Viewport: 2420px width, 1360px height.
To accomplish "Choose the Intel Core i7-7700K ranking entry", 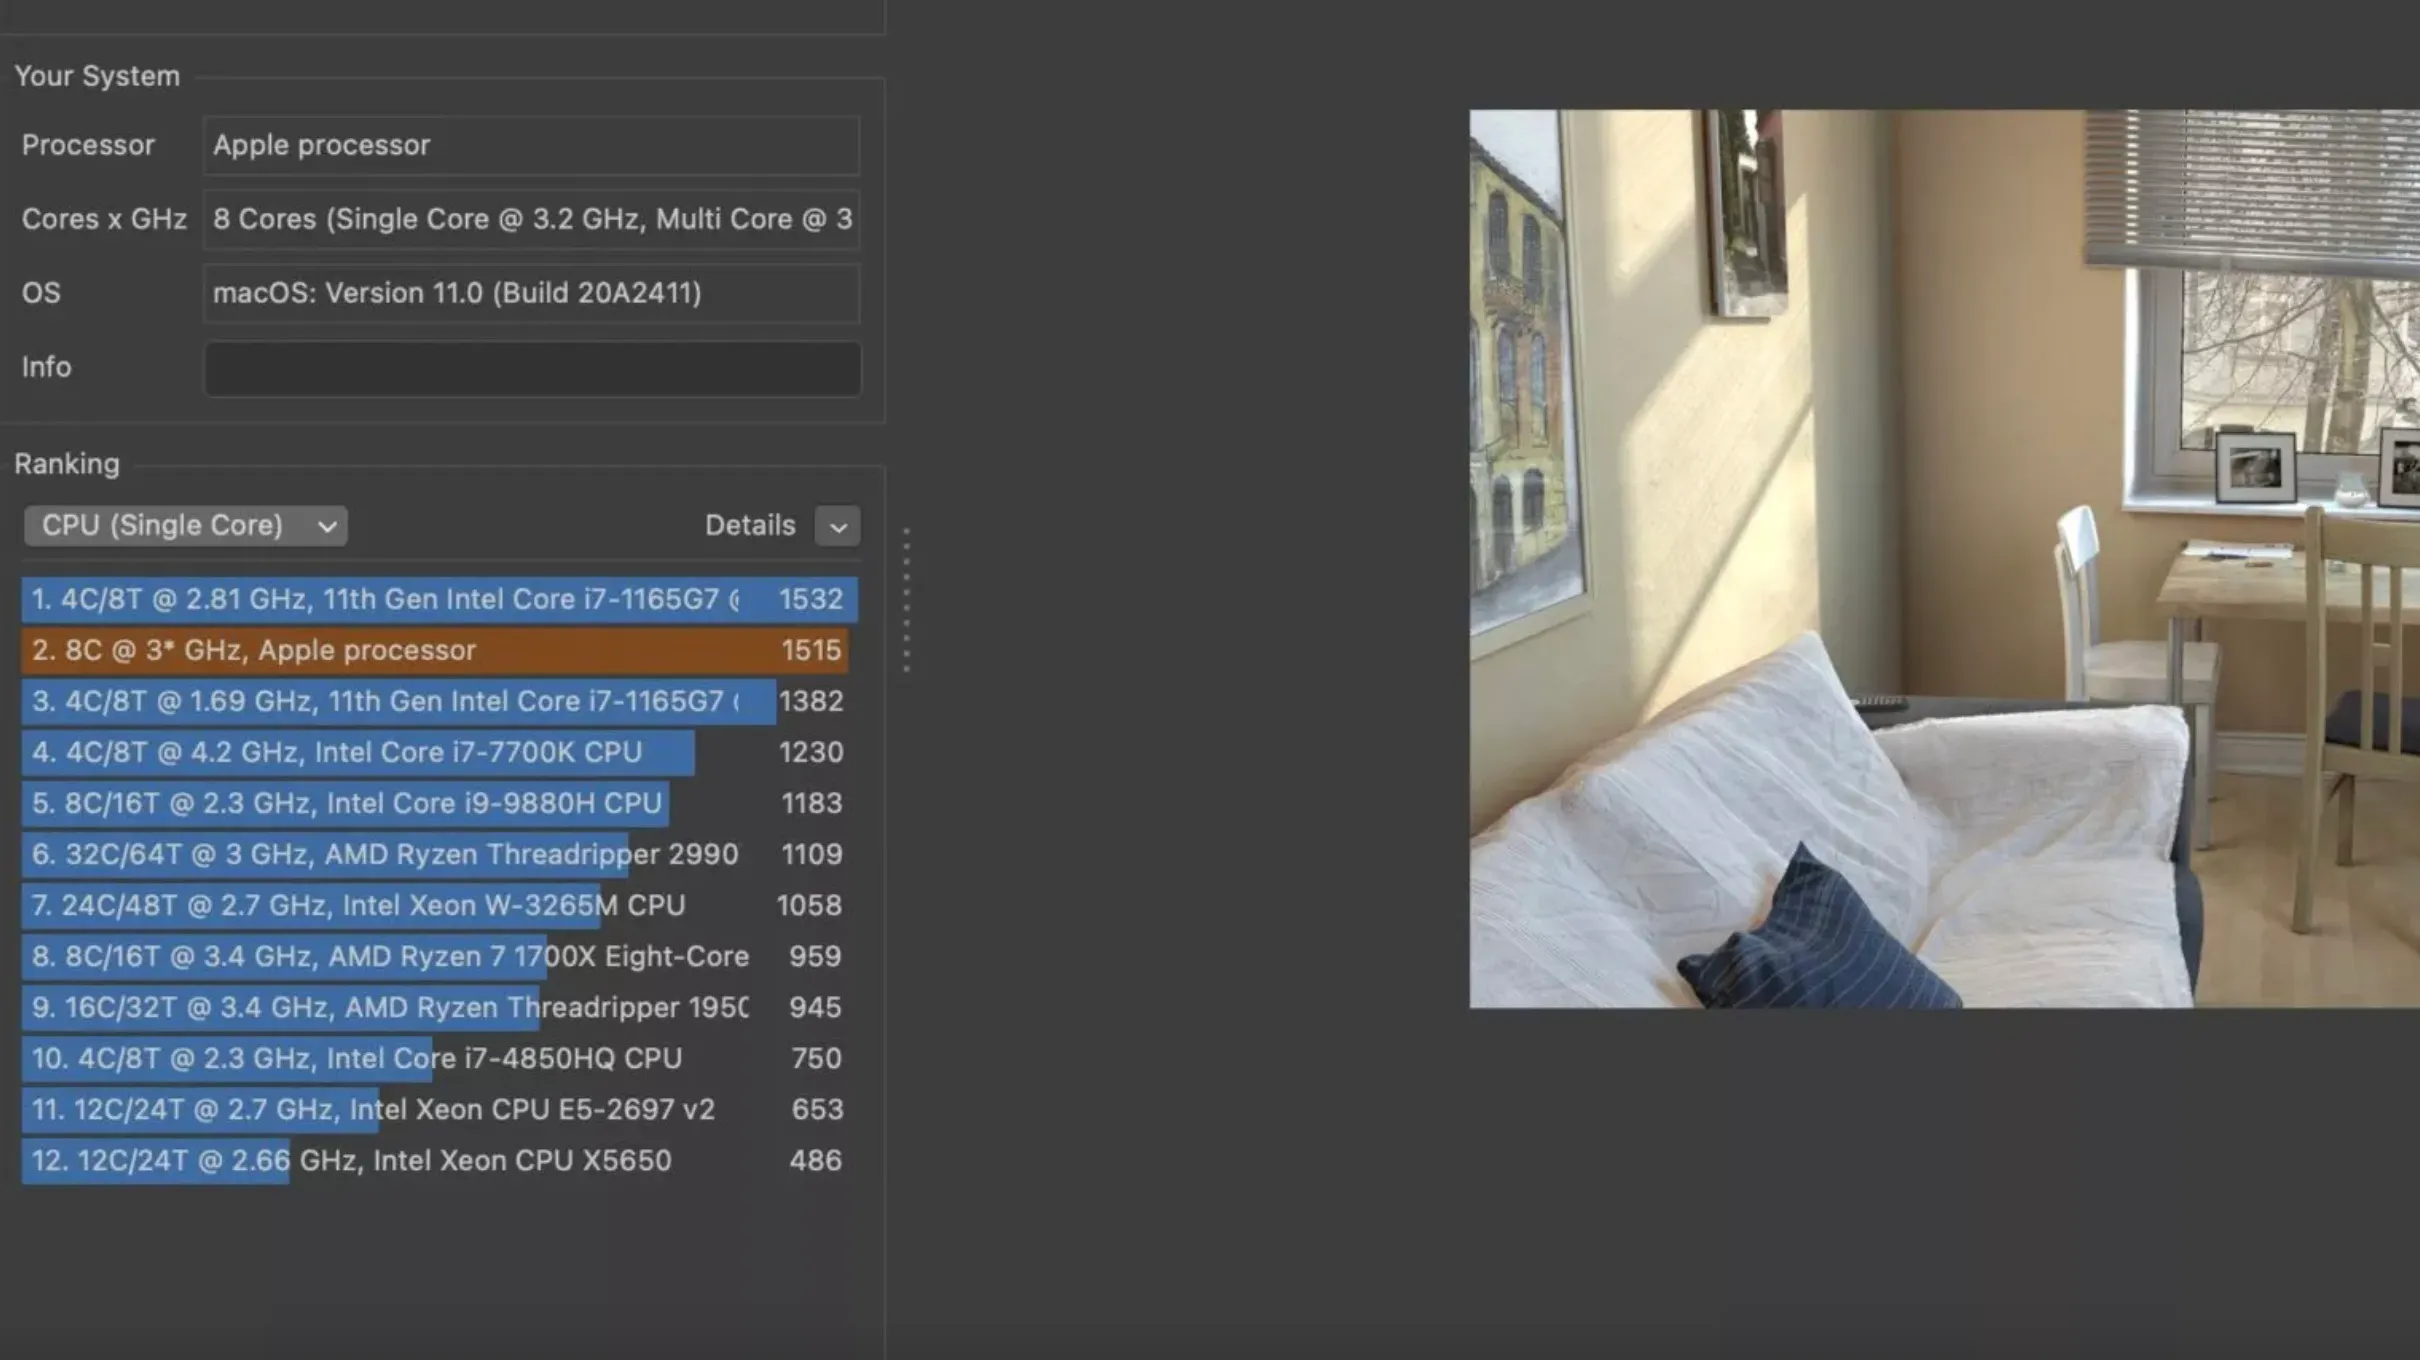I will point(439,752).
